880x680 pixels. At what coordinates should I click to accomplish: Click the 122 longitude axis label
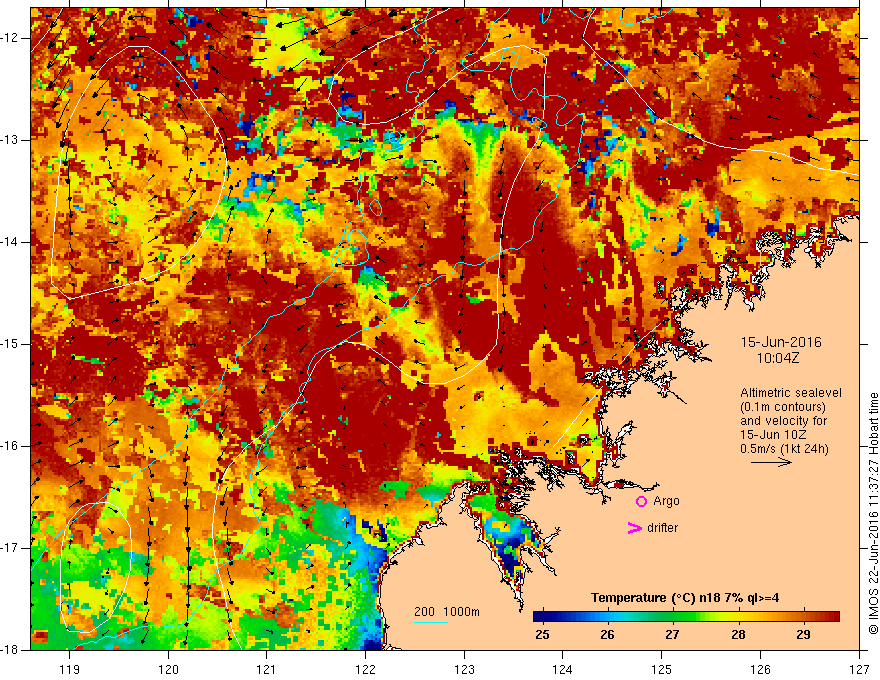click(365, 669)
